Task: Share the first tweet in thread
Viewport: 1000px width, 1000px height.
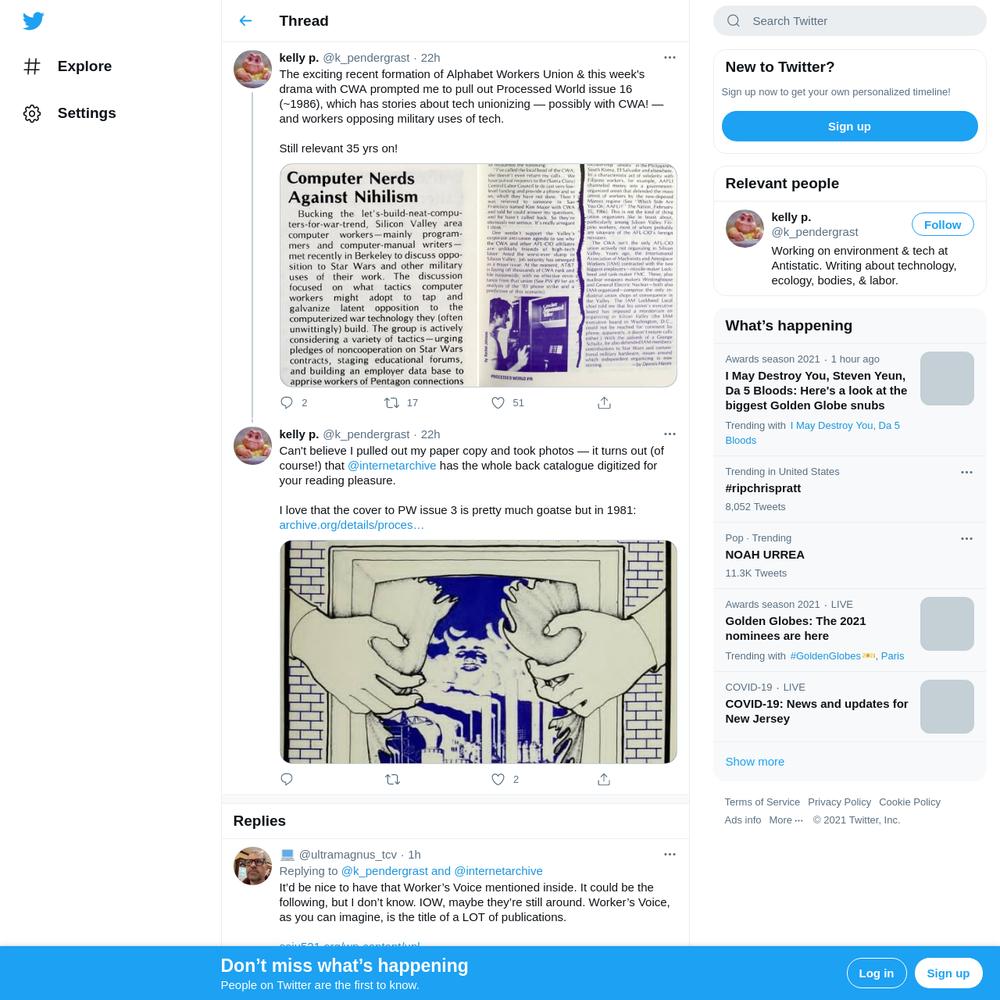Action: [604, 402]
